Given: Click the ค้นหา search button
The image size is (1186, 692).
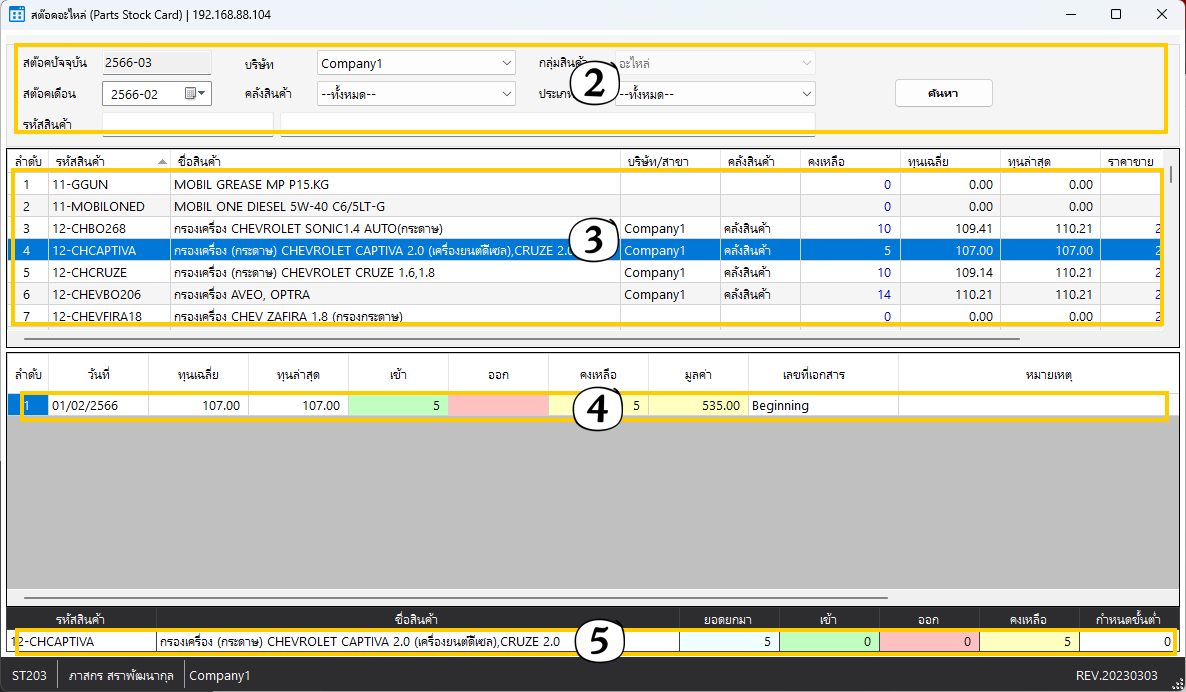Looking at the screenshot, I should point(943,93).
